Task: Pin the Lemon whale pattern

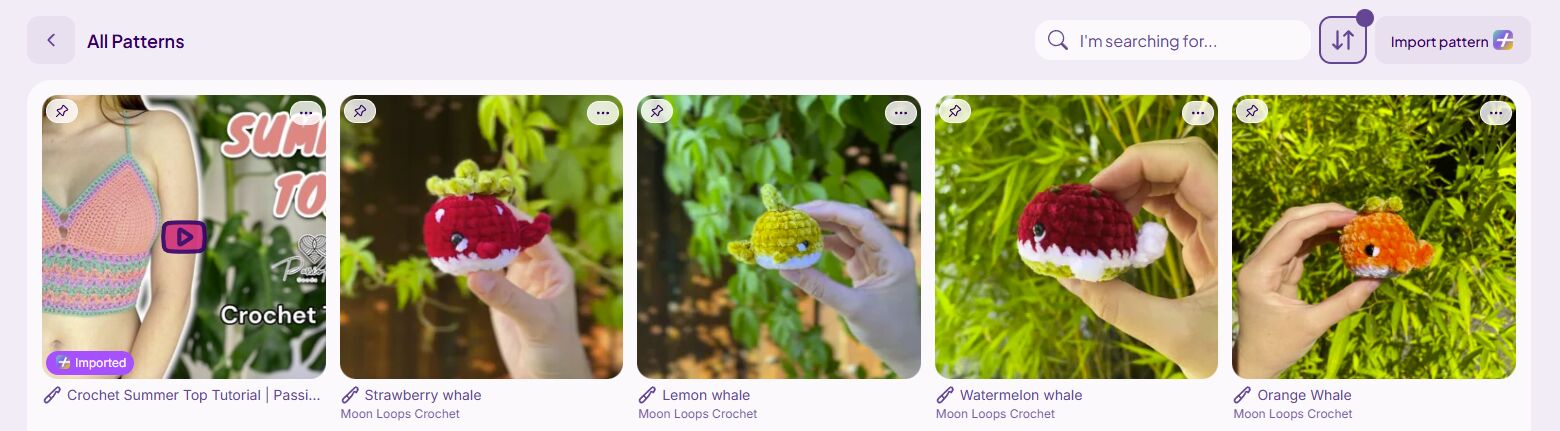Action: pyautogui.click(x=657, y=111)
